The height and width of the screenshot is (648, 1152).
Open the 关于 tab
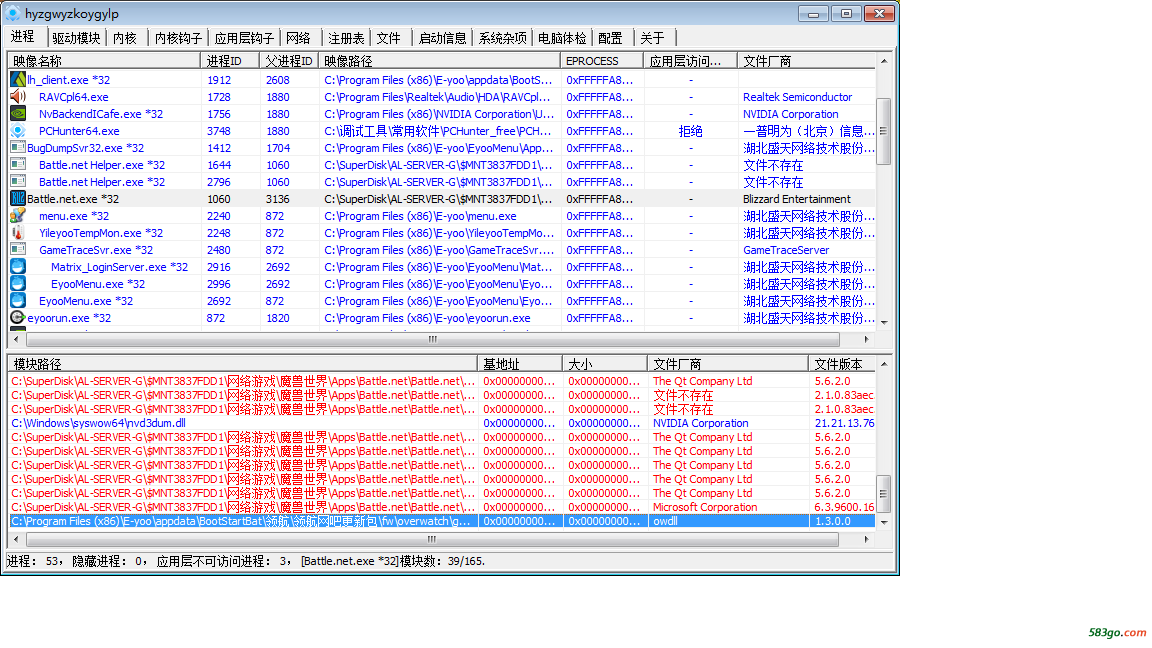point(652,38)
